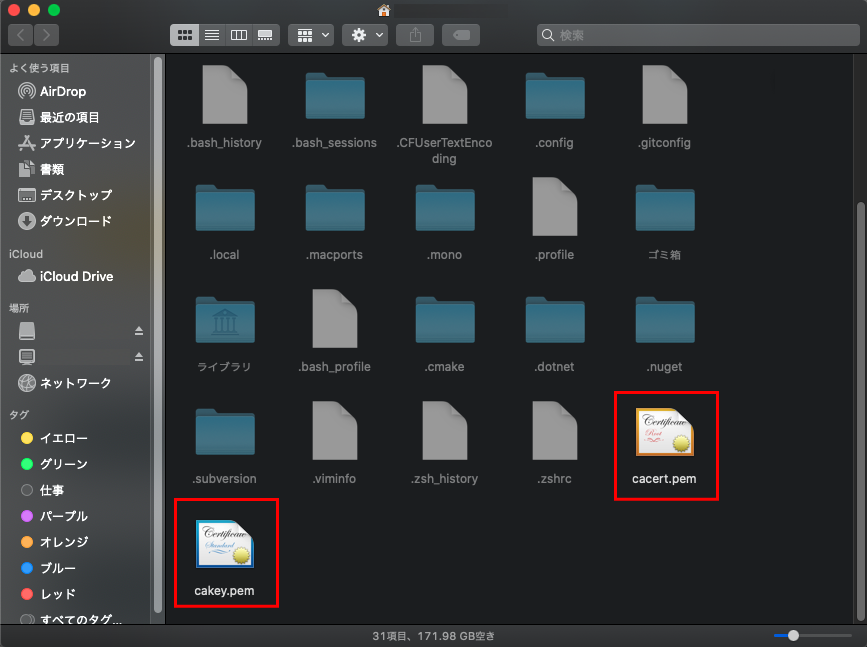The width and height of the screenshot is (867, 647).
Task: Open the gear action menu
Action: click(x=365, y=35)
